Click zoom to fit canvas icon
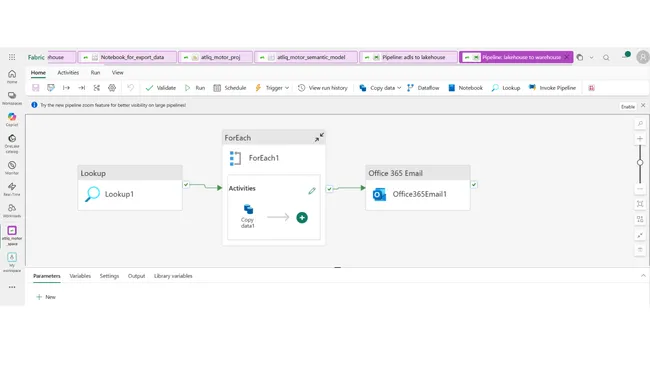This screenshot has height=366, width=650. click(640, 204)
